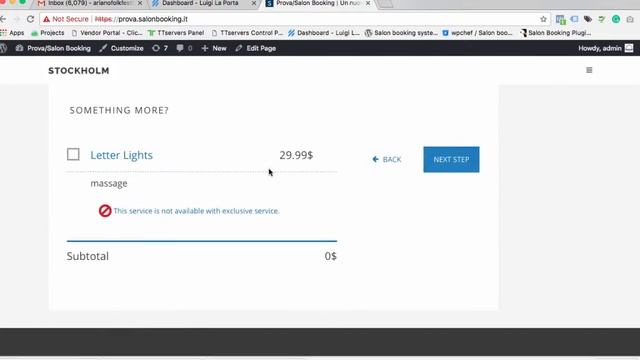Go back in browser history
The width and height of the screenshot is (640, 360).
tap(3, 19)
